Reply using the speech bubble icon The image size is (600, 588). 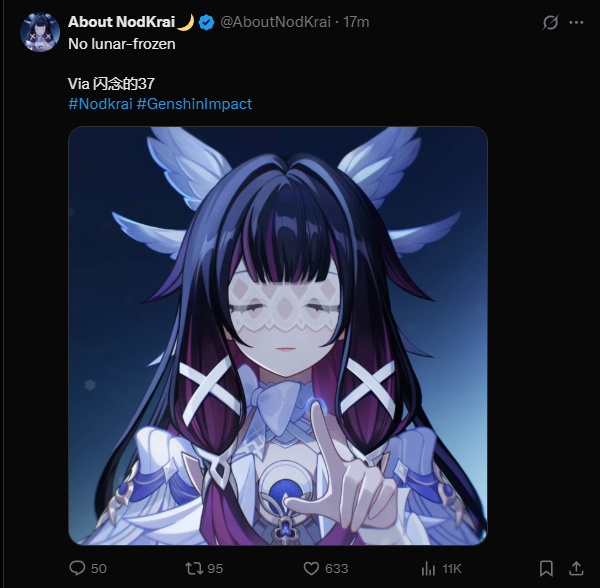pyautogui.click(x=77, y=568)
